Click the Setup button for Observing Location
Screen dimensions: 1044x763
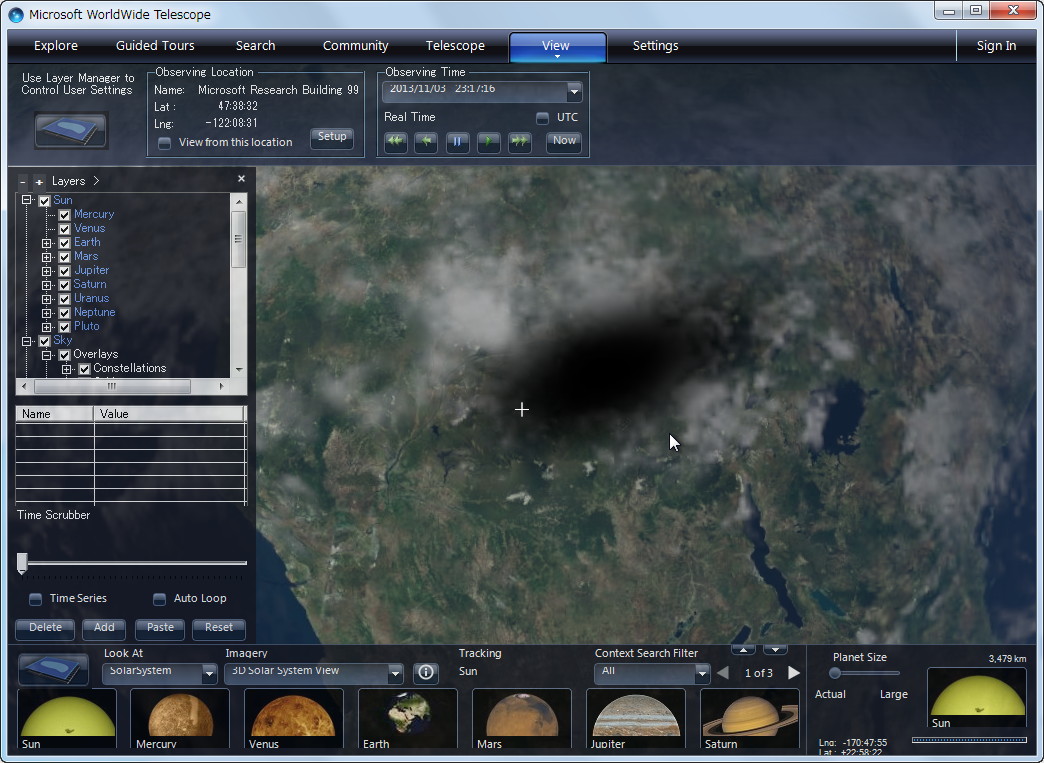tap(331, 138)
